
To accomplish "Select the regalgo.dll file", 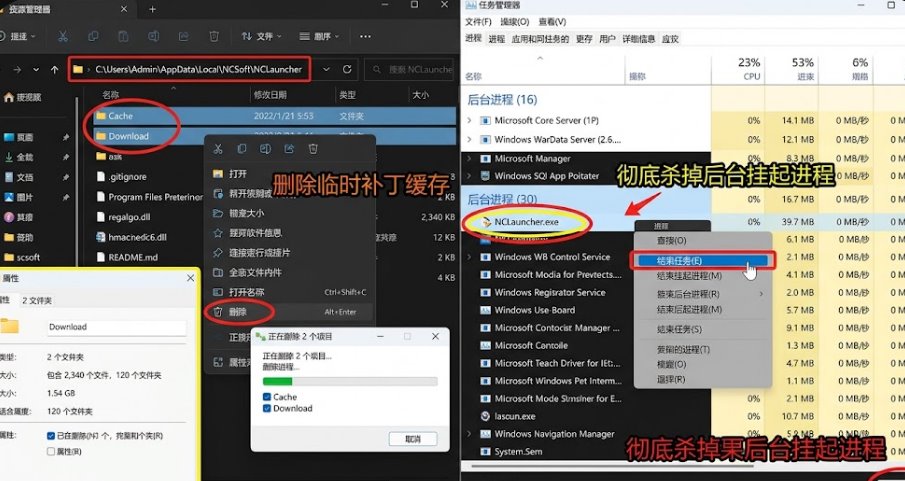I will (129, 217).
